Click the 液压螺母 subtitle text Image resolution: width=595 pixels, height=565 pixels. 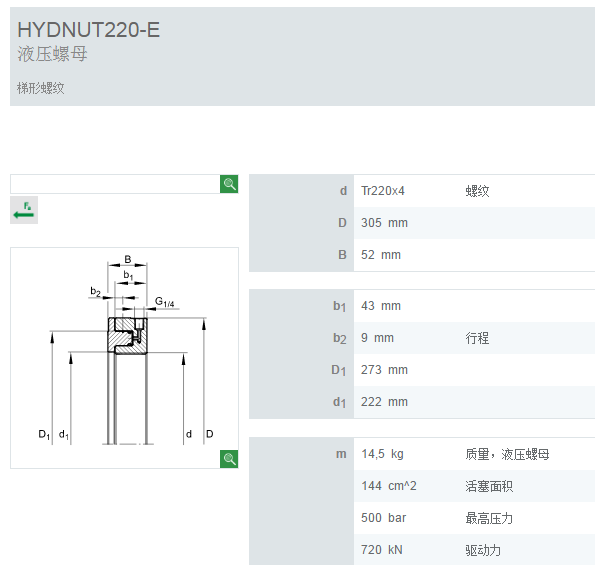pyautogui.click(x=52, y=54)
